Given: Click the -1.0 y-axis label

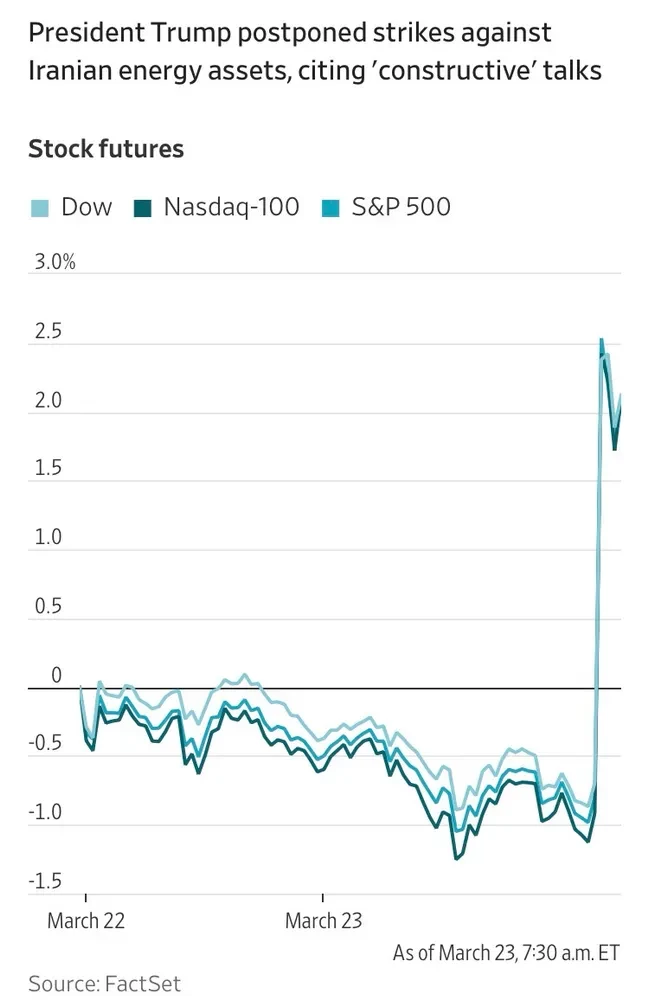Looking at the screenshot, I should point(48,813).
